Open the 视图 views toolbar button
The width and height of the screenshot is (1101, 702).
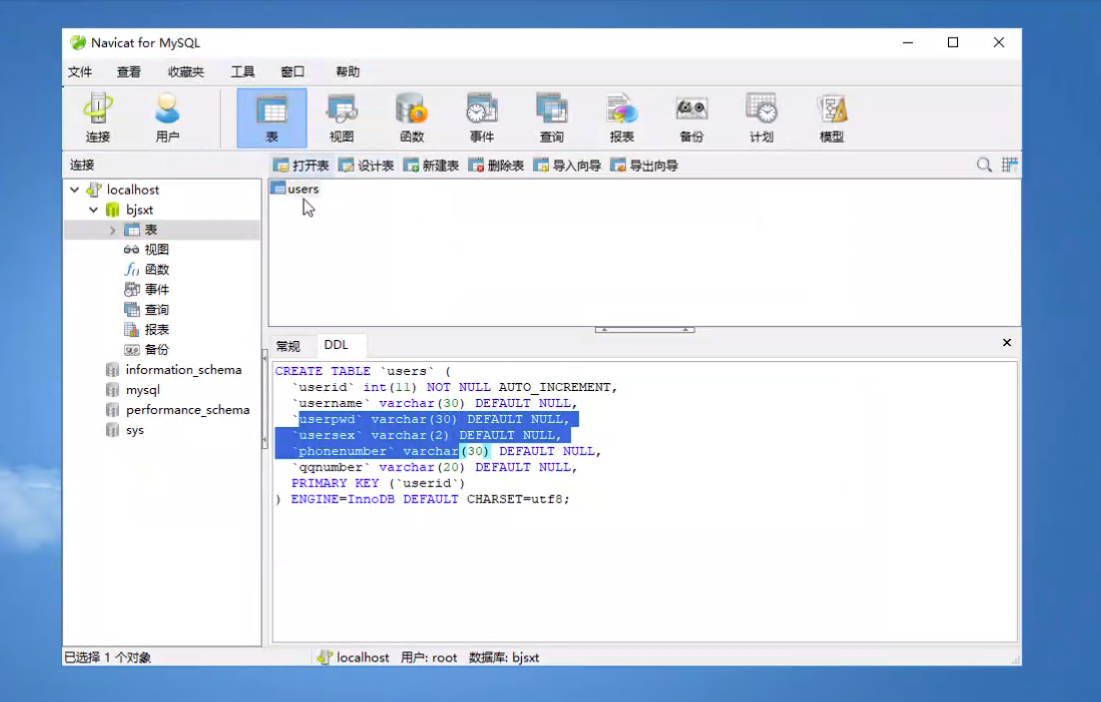pos(341,118)
